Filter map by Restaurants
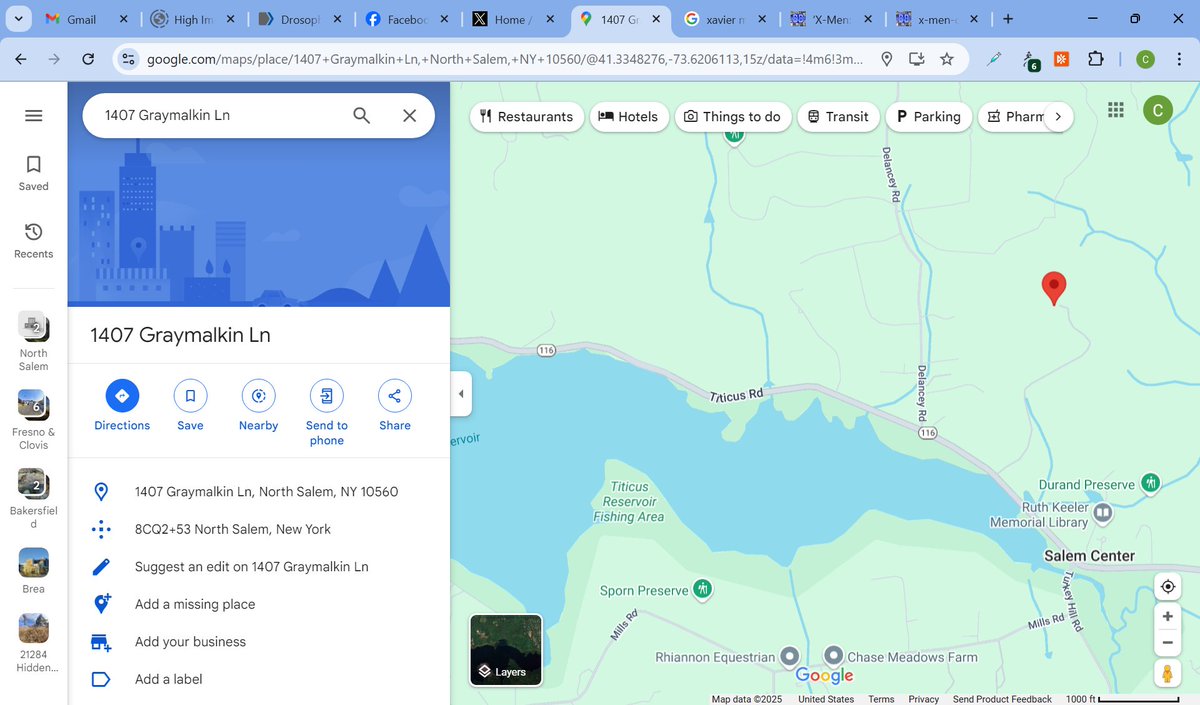 pos(526,116)
